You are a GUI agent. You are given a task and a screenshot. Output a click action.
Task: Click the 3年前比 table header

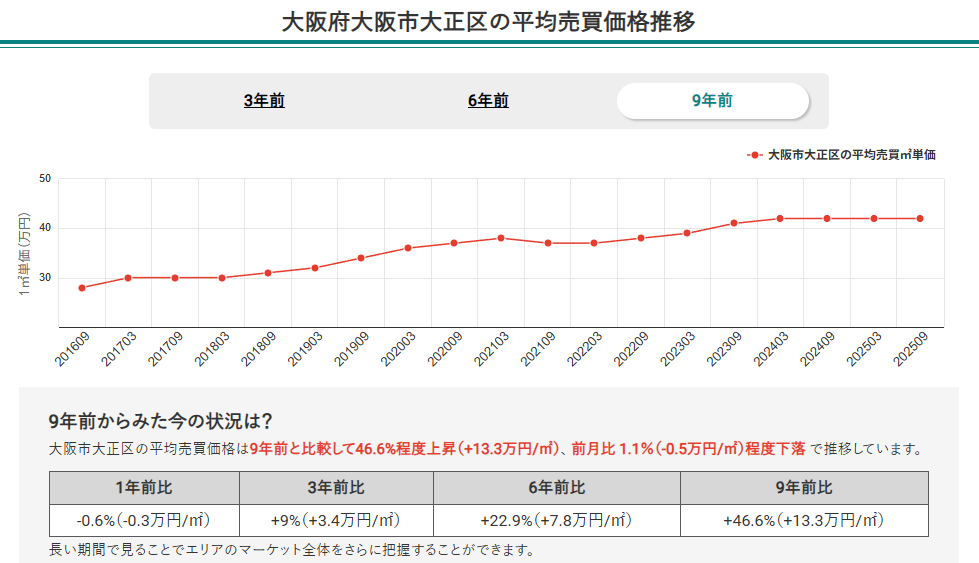[x=336, y=488]
